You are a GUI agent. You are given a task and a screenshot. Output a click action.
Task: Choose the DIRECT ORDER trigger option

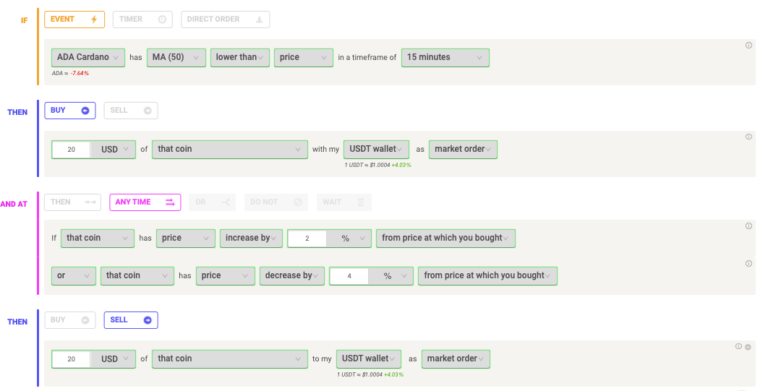(x=225, y=20)
